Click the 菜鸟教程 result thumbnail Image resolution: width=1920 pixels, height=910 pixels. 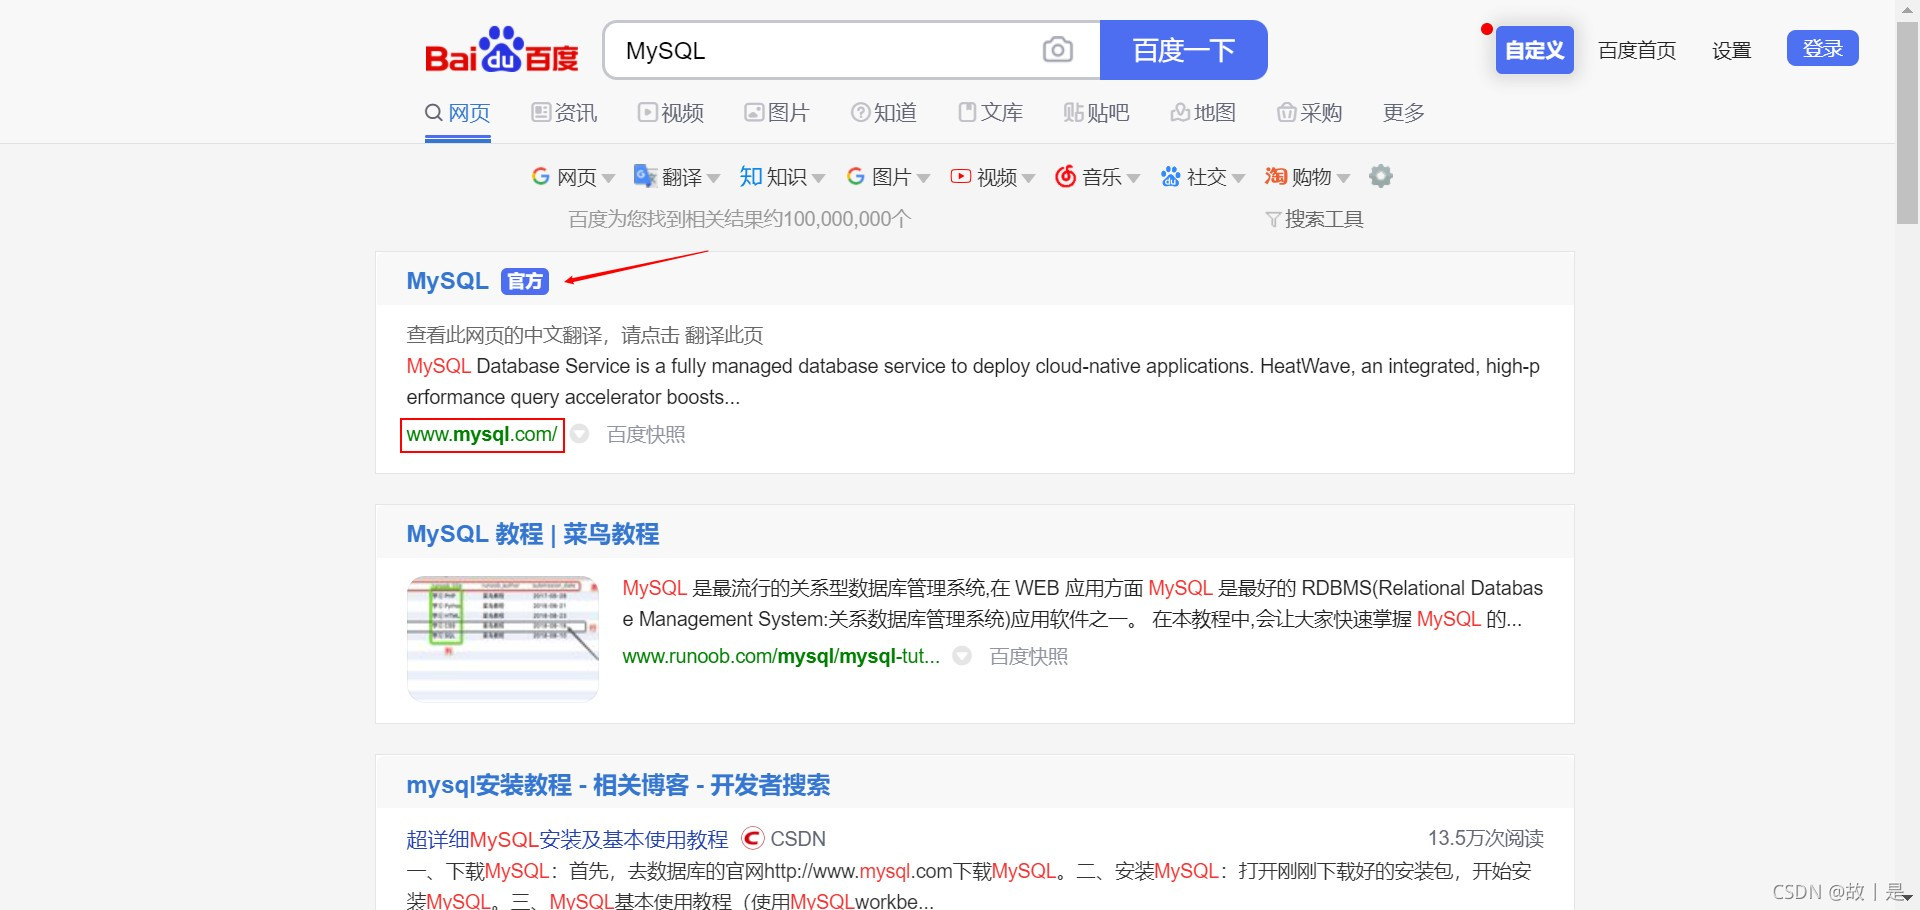click(x=503, y=638)
